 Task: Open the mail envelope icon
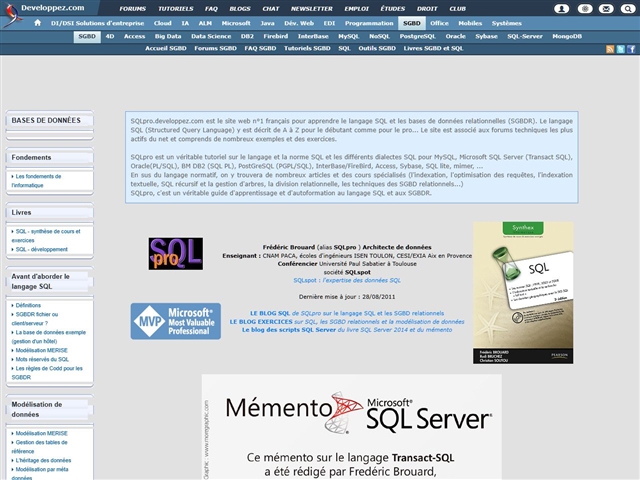coord(606,9)
